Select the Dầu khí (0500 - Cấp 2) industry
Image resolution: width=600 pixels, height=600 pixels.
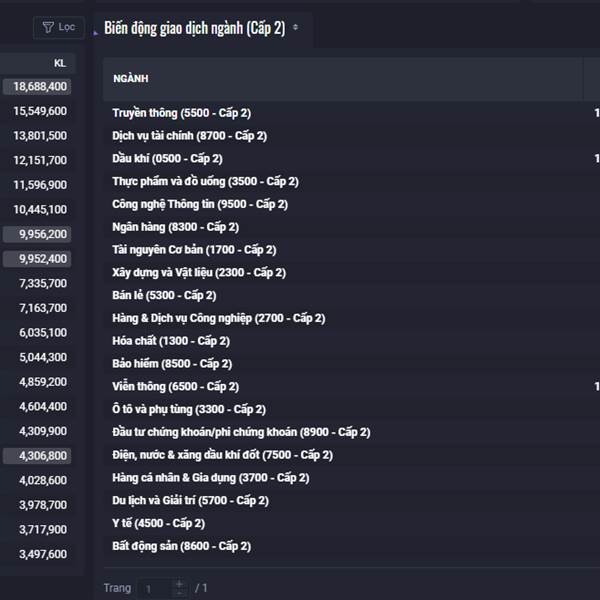coord(352,158)
